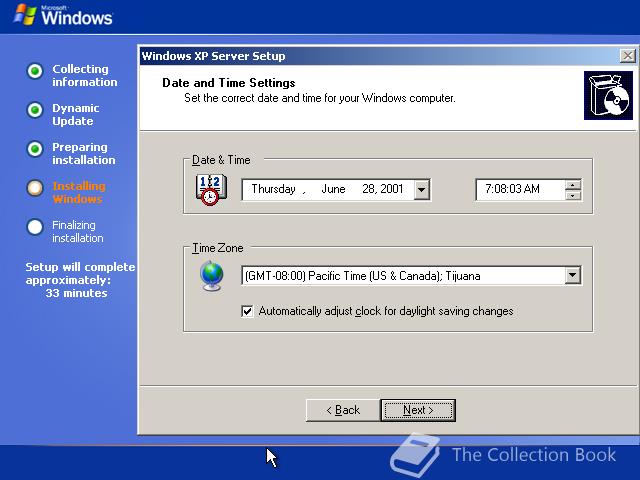Open the date picker dropdown arrow
Viewport: 640px width, 480px height.
coord(421,190)
